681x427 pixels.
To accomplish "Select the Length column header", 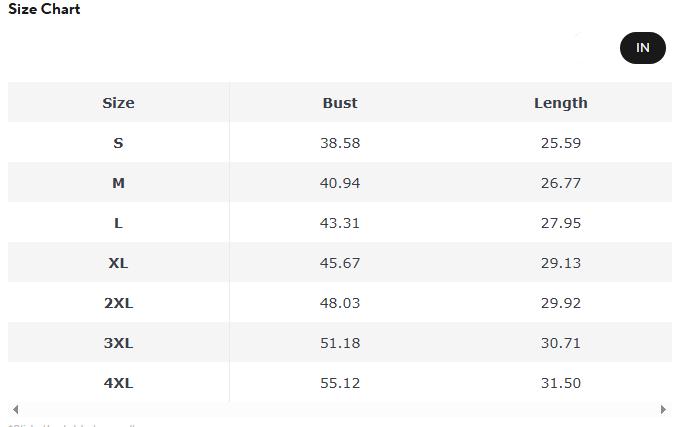I will [560, 103].
